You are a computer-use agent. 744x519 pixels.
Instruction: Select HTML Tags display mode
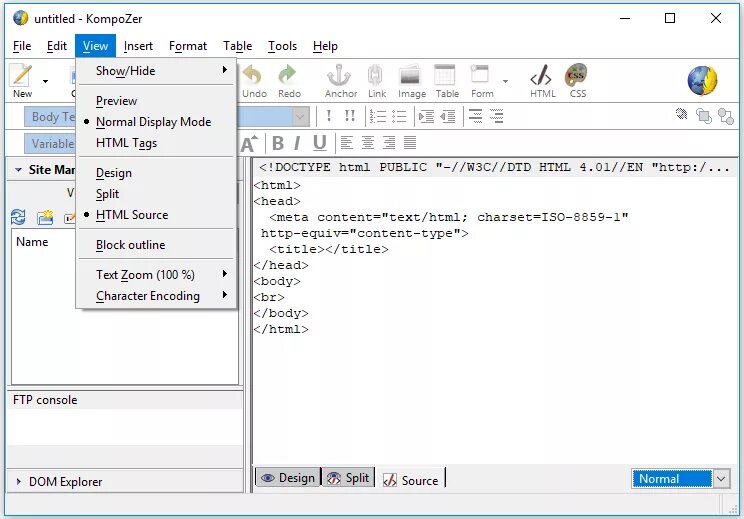tap(157, 143)
